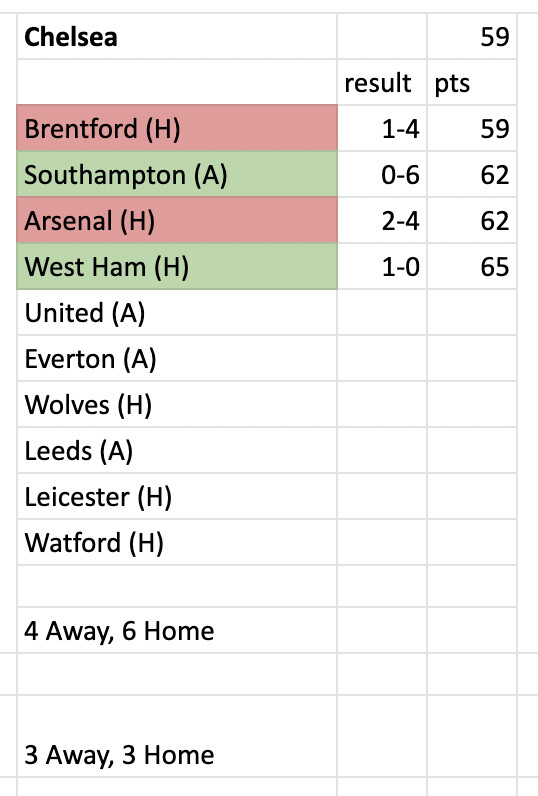
Task: Select the 65 points cell
Action: coord(472,266)
